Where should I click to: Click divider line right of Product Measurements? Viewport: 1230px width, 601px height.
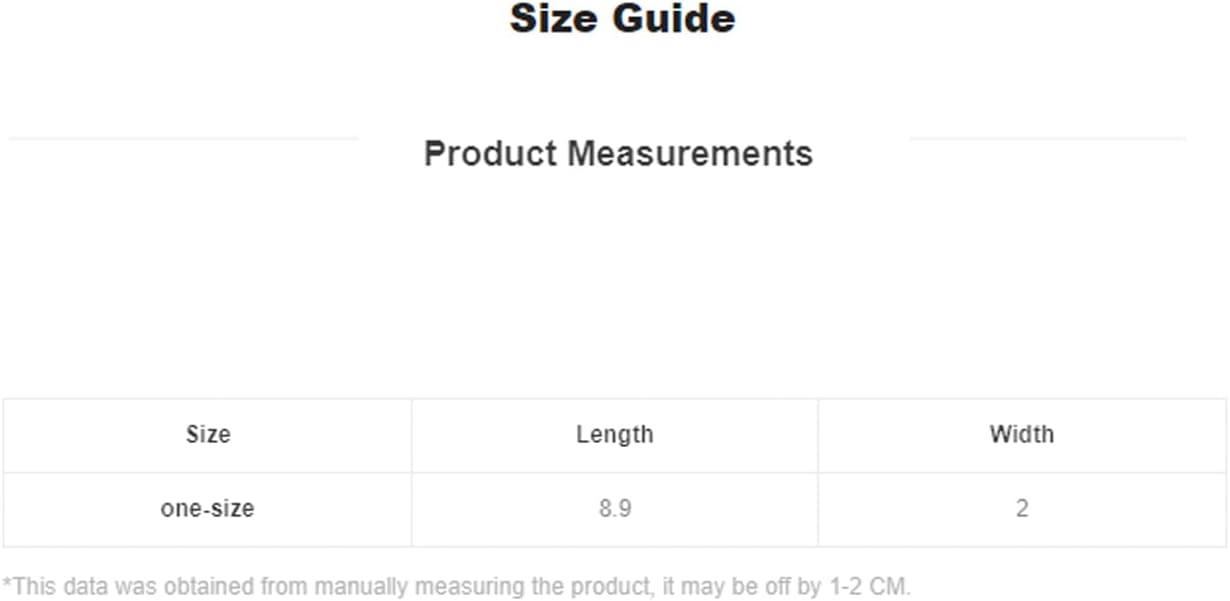(1047, 139)
